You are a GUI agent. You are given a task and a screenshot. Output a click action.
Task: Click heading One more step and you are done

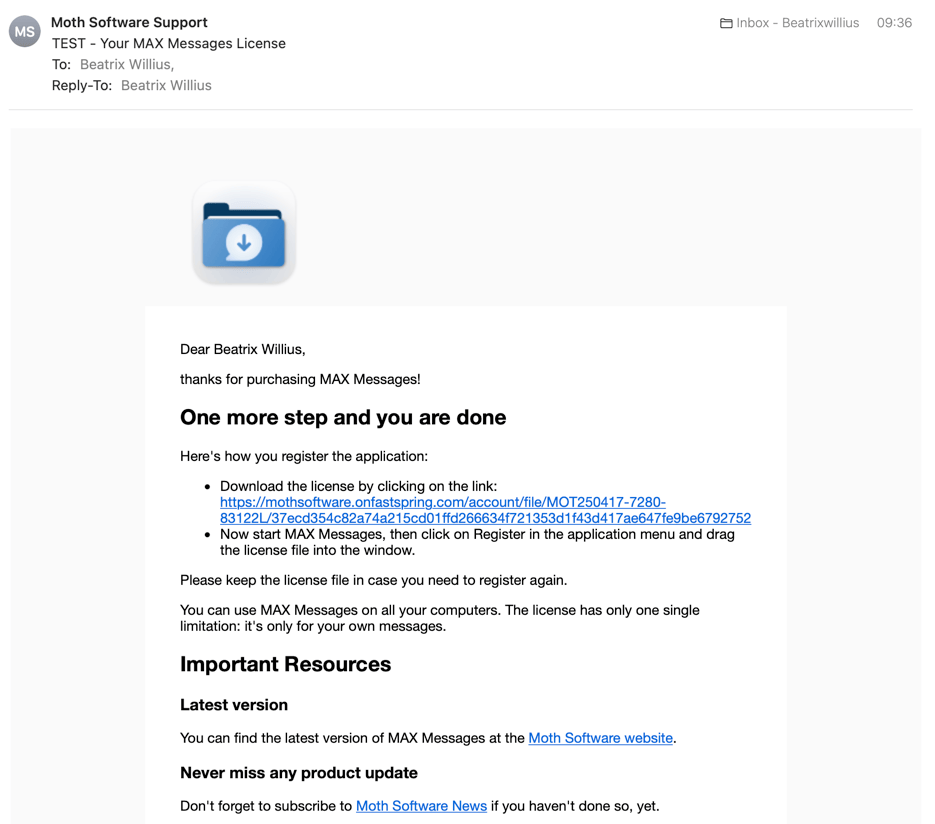(x=343, y=417)
